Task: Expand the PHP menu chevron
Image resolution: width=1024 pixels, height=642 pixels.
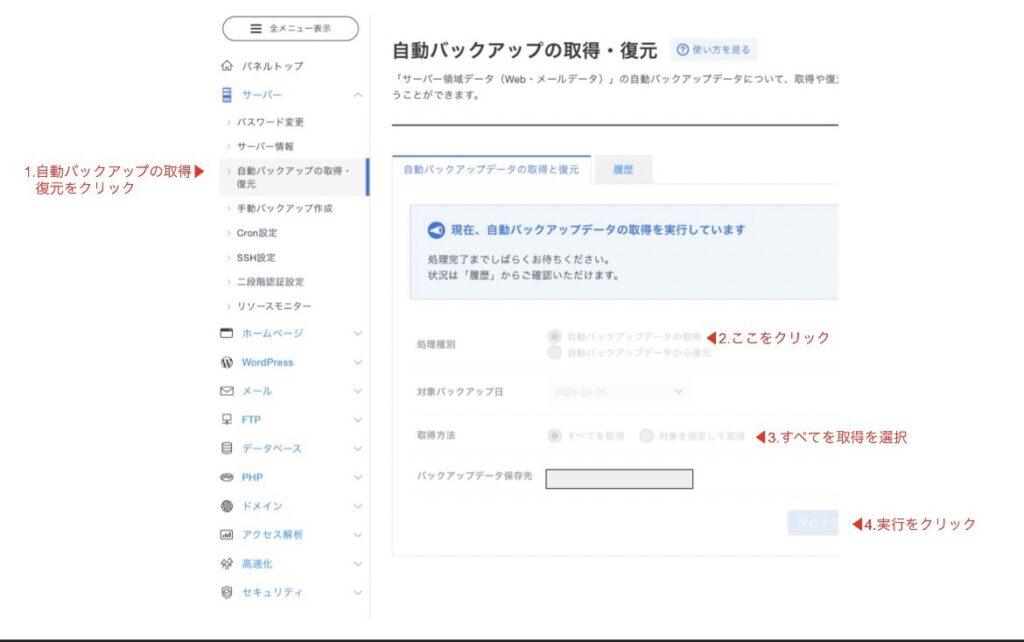Action: click(357, 477)
